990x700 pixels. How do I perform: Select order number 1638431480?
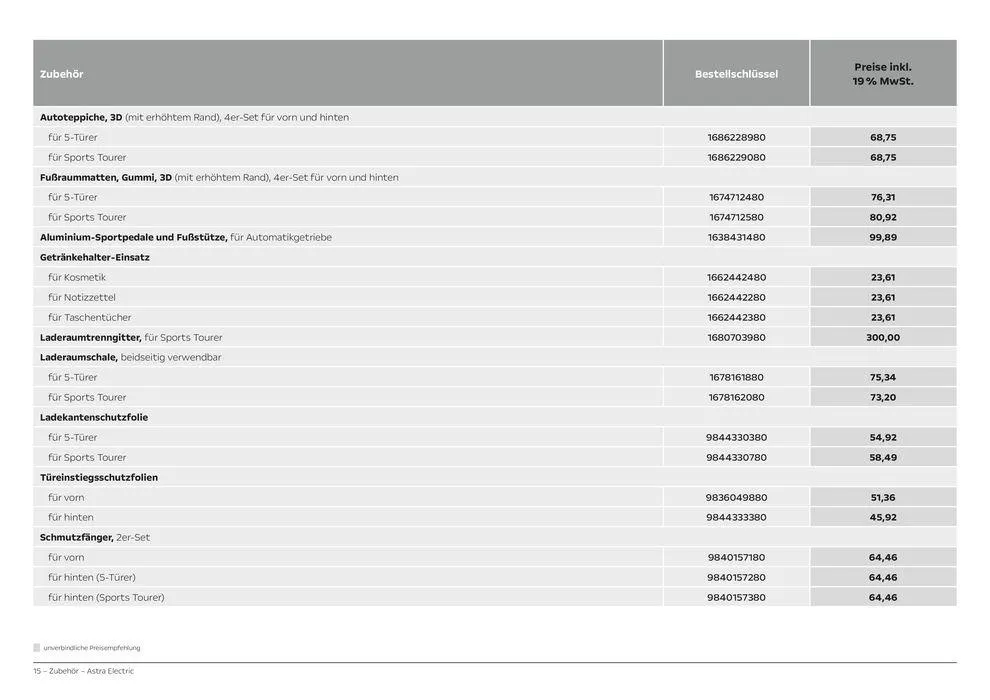736,237
